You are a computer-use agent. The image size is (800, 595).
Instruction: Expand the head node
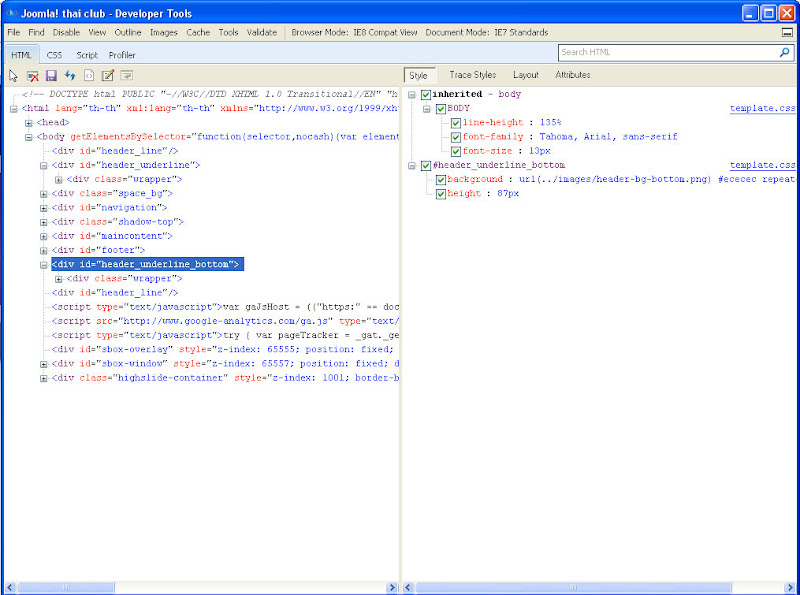click(29, 123)
